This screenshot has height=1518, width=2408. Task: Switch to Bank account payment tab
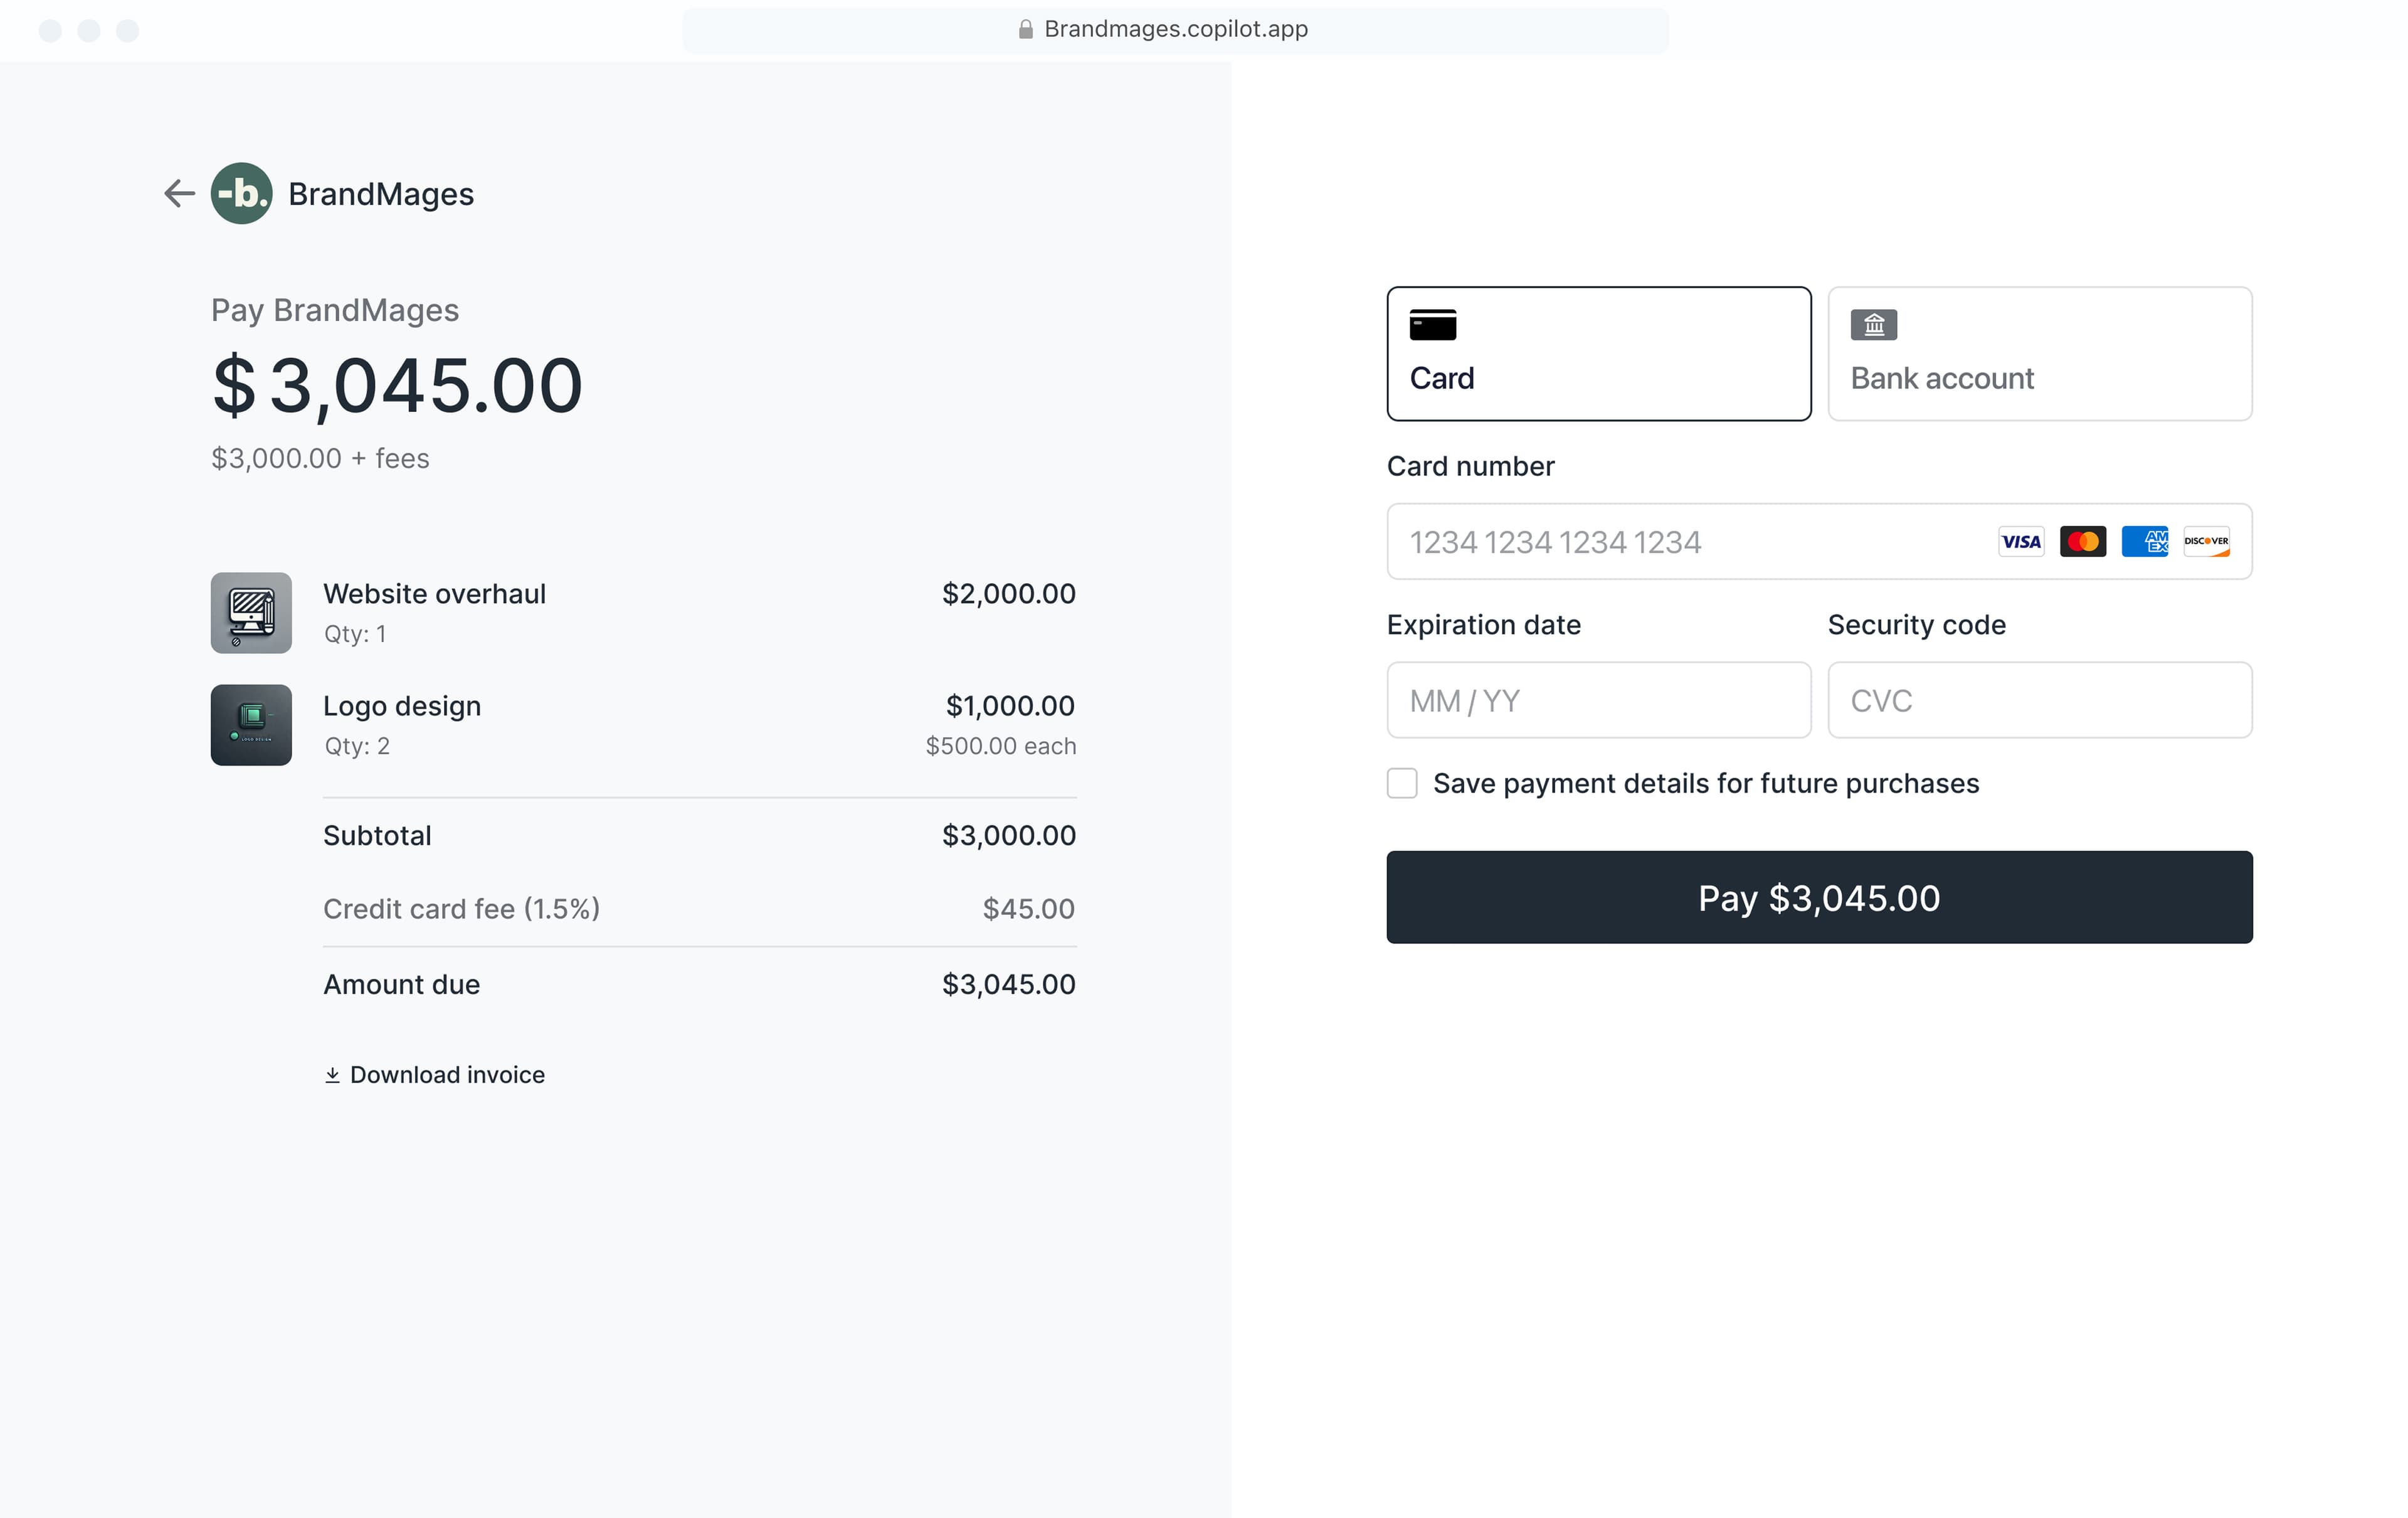(2039, 354)
